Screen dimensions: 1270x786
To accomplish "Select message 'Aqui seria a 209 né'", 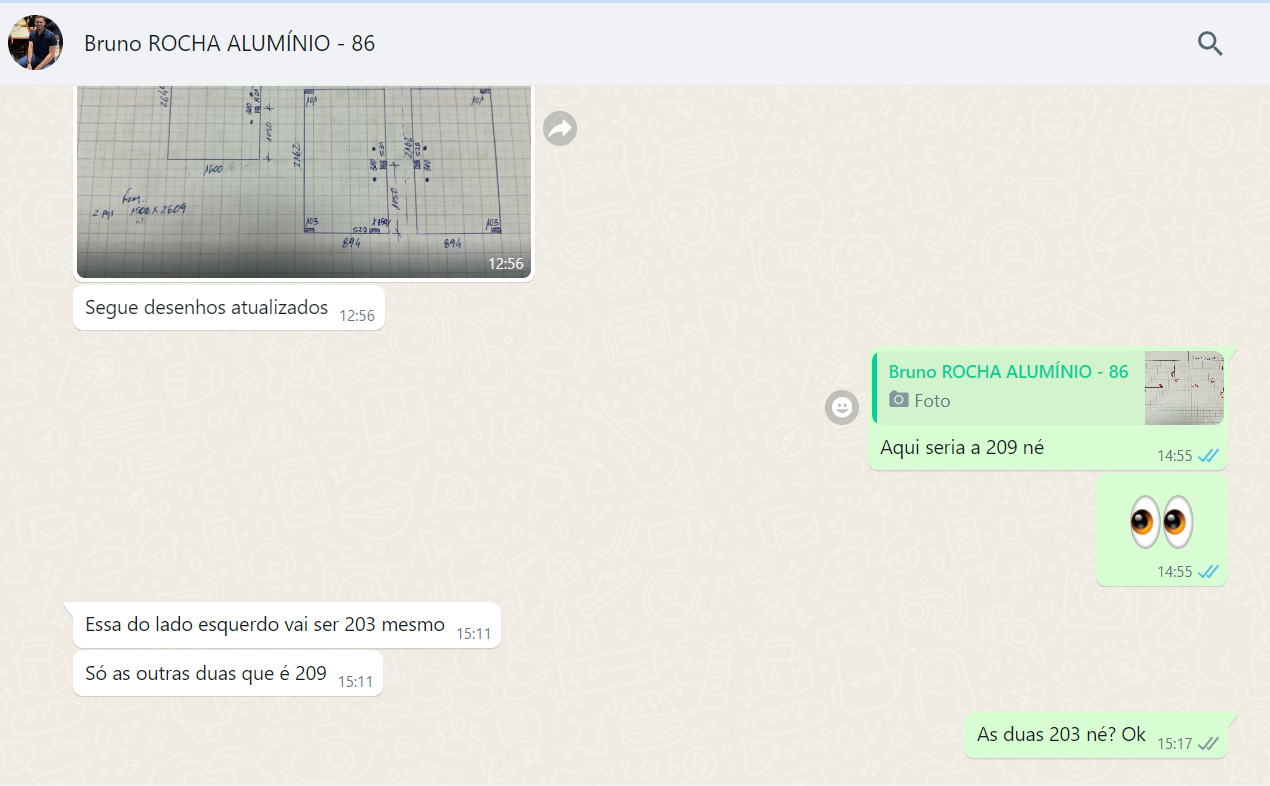I will click(x=962, y=448).
